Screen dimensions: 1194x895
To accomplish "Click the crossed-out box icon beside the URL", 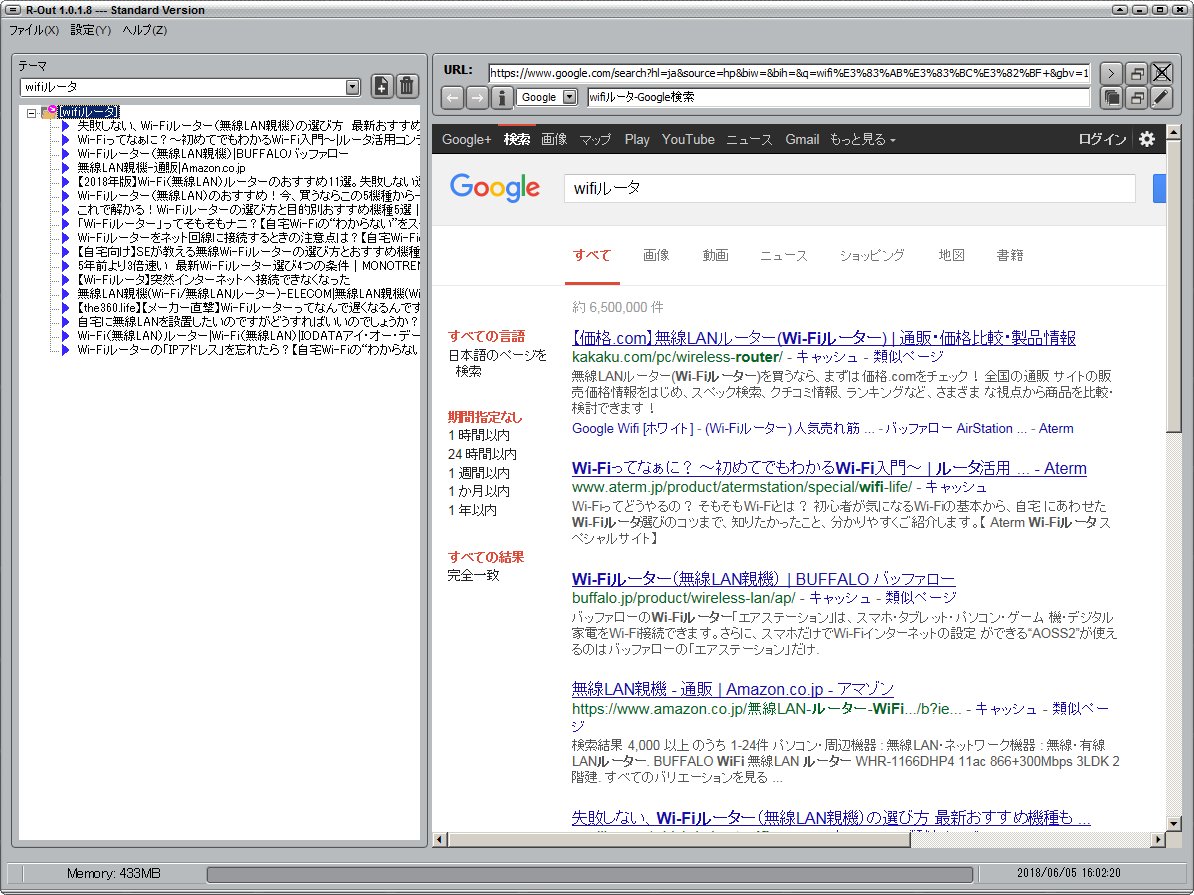I will (x=1161, y=73).
